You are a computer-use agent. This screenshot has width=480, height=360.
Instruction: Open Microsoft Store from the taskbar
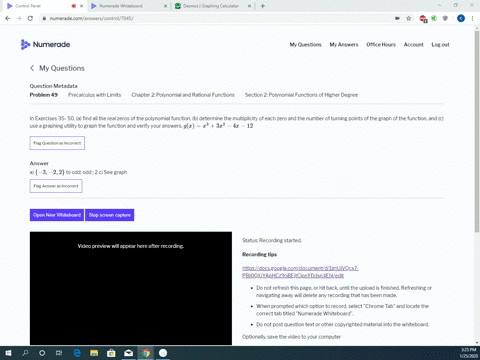point(111,353)
